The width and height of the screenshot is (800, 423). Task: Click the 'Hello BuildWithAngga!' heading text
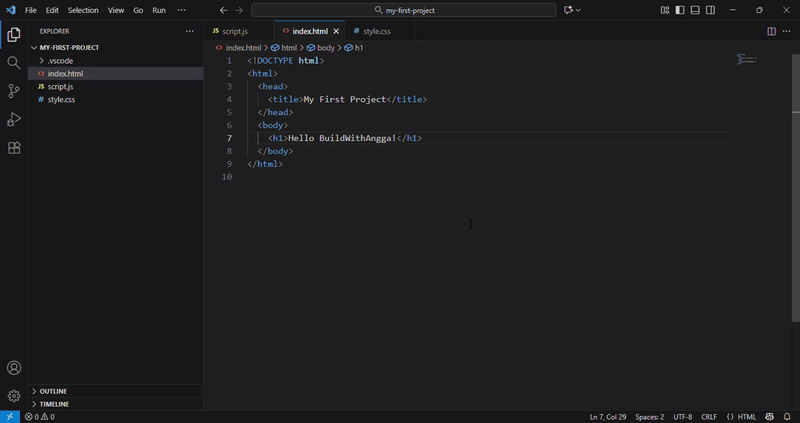(x=342, y=138)
